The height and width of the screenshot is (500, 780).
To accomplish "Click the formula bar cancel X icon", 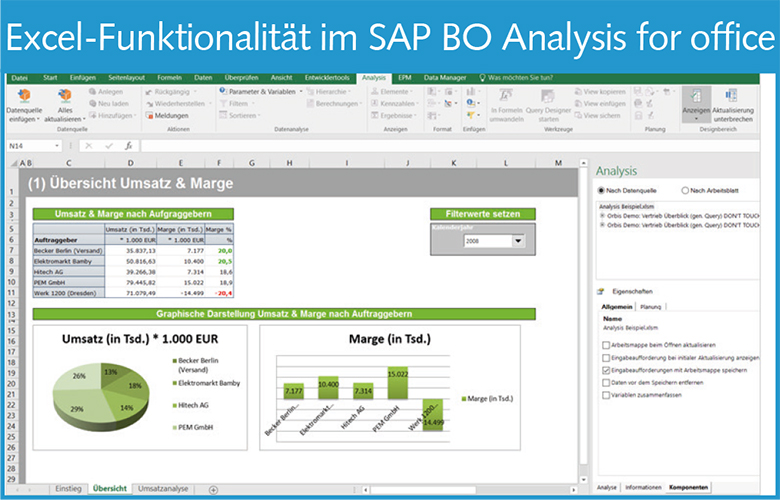I will [x=89, y=146].
